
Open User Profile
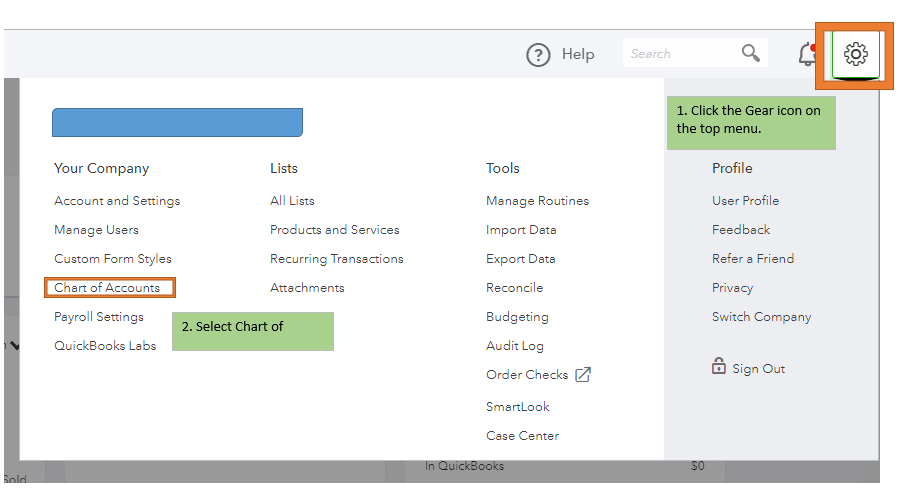[745, 201]
